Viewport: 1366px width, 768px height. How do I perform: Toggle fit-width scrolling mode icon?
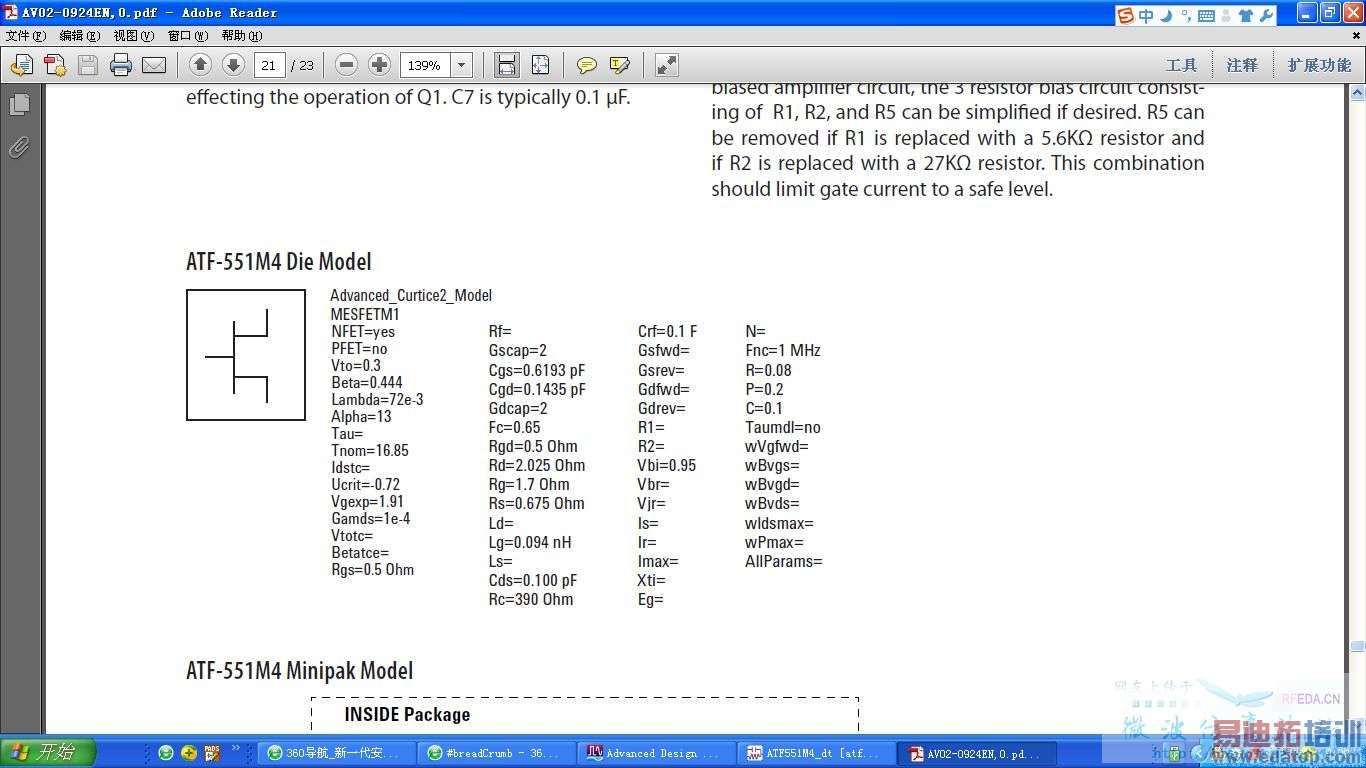(507, 65)
